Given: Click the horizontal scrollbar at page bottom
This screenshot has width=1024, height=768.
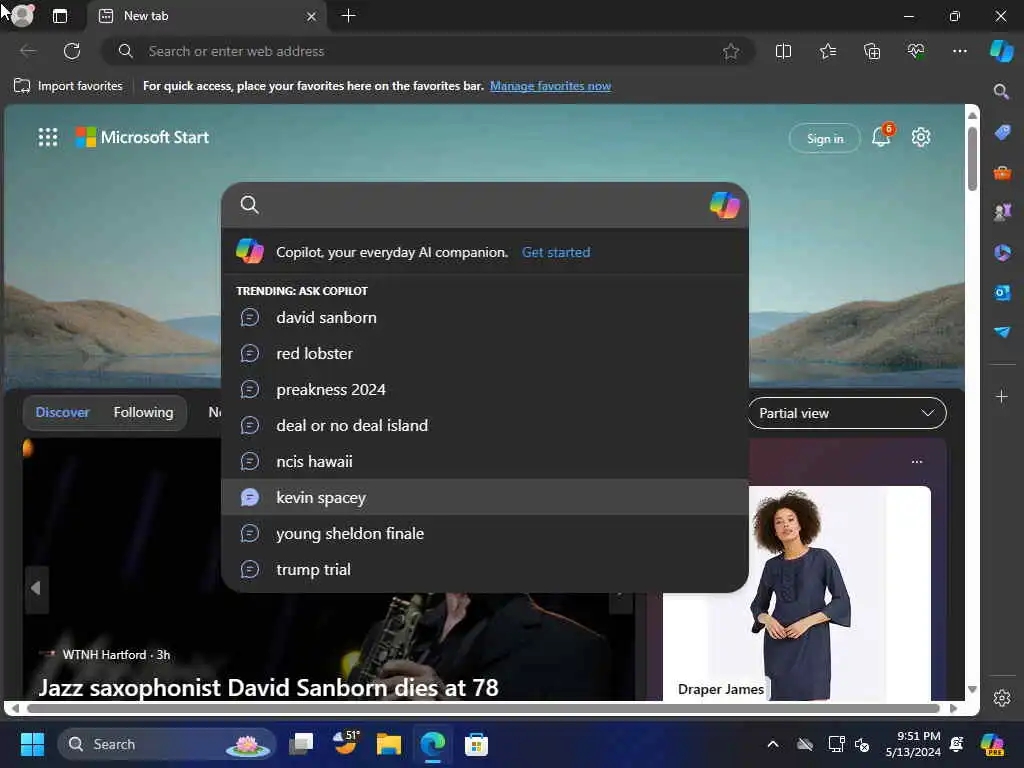Looking at the screenshot, I should (483, 708).
